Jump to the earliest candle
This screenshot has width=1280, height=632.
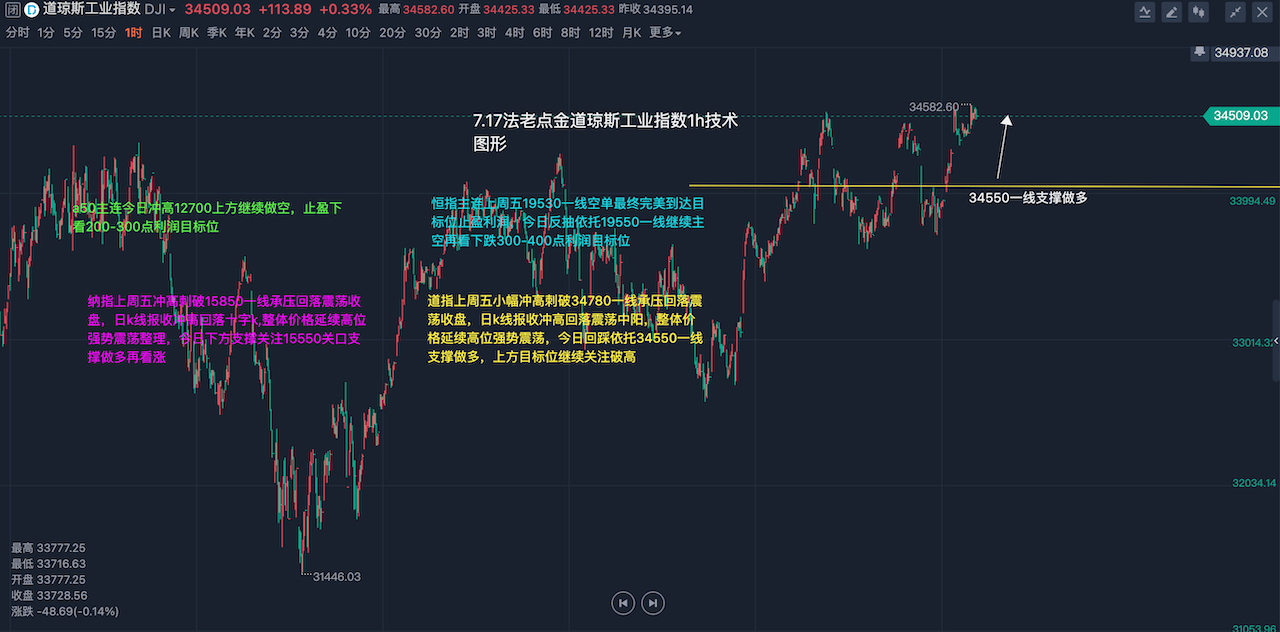coord(623,603)
